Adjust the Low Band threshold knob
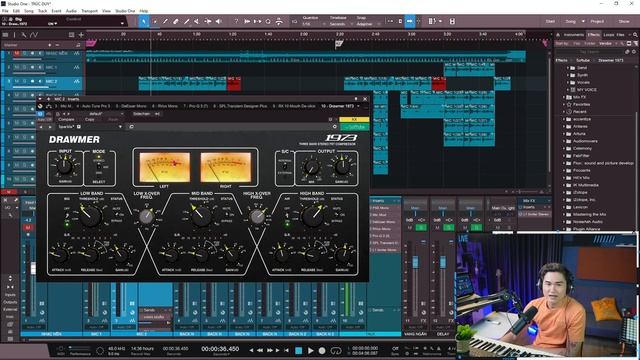Screen dimensions: 640x360 [x=90, y=216]
